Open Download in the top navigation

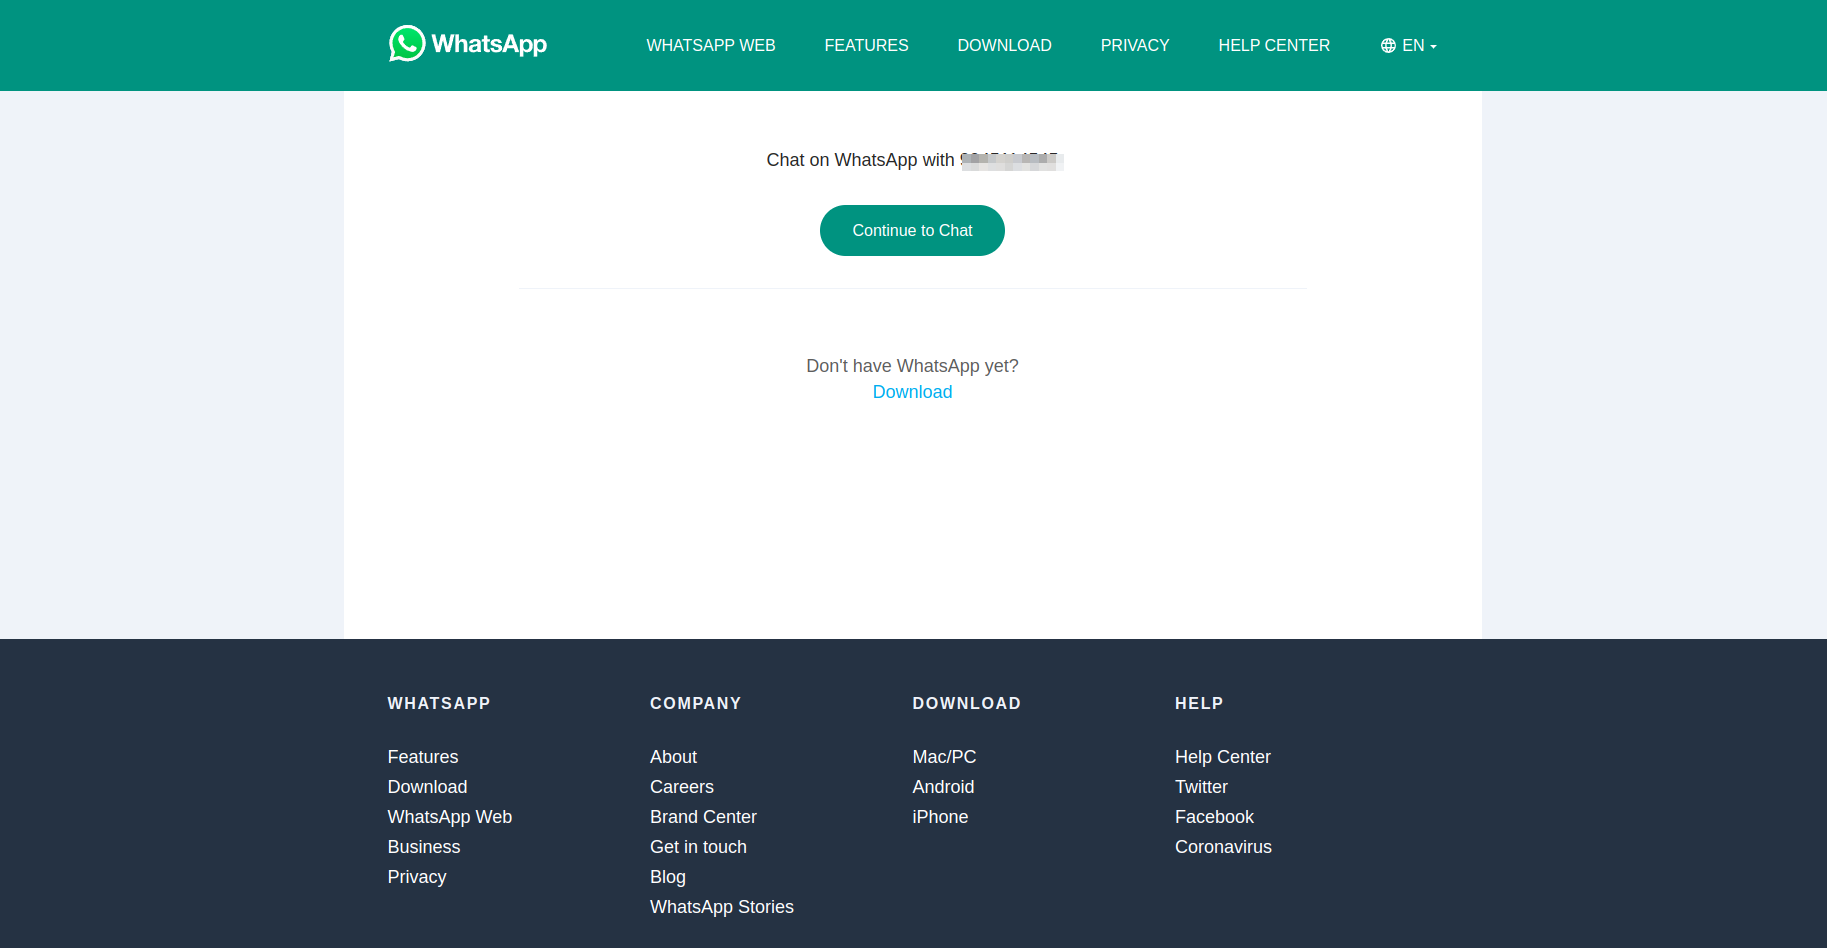click(x=1004, y=46)
